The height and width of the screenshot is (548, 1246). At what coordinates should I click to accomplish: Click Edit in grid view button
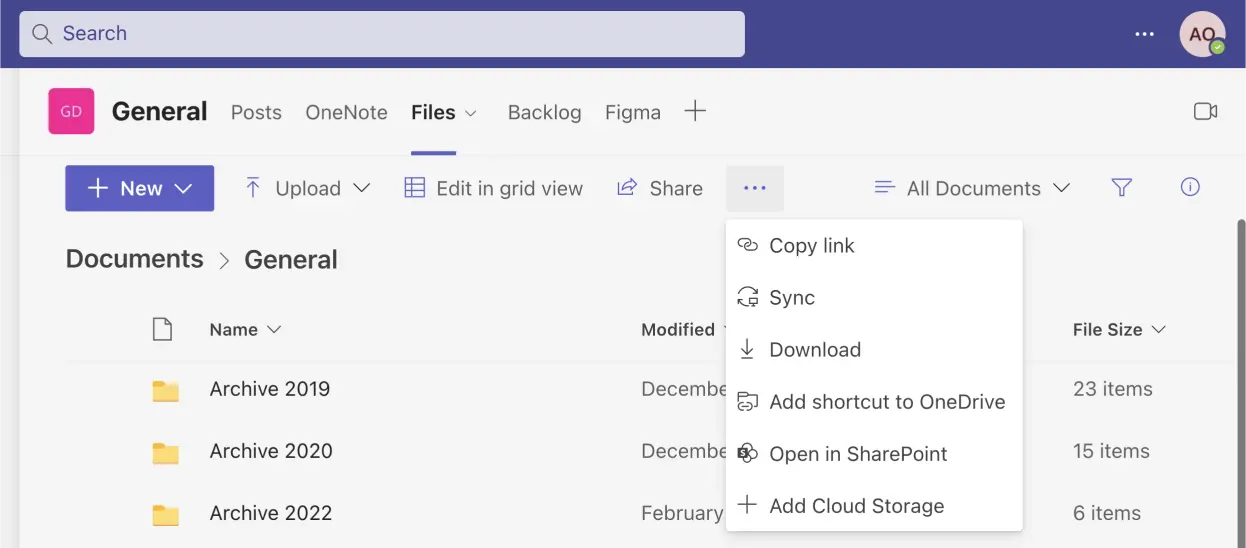pyautogui.click(x=494, y=188)
